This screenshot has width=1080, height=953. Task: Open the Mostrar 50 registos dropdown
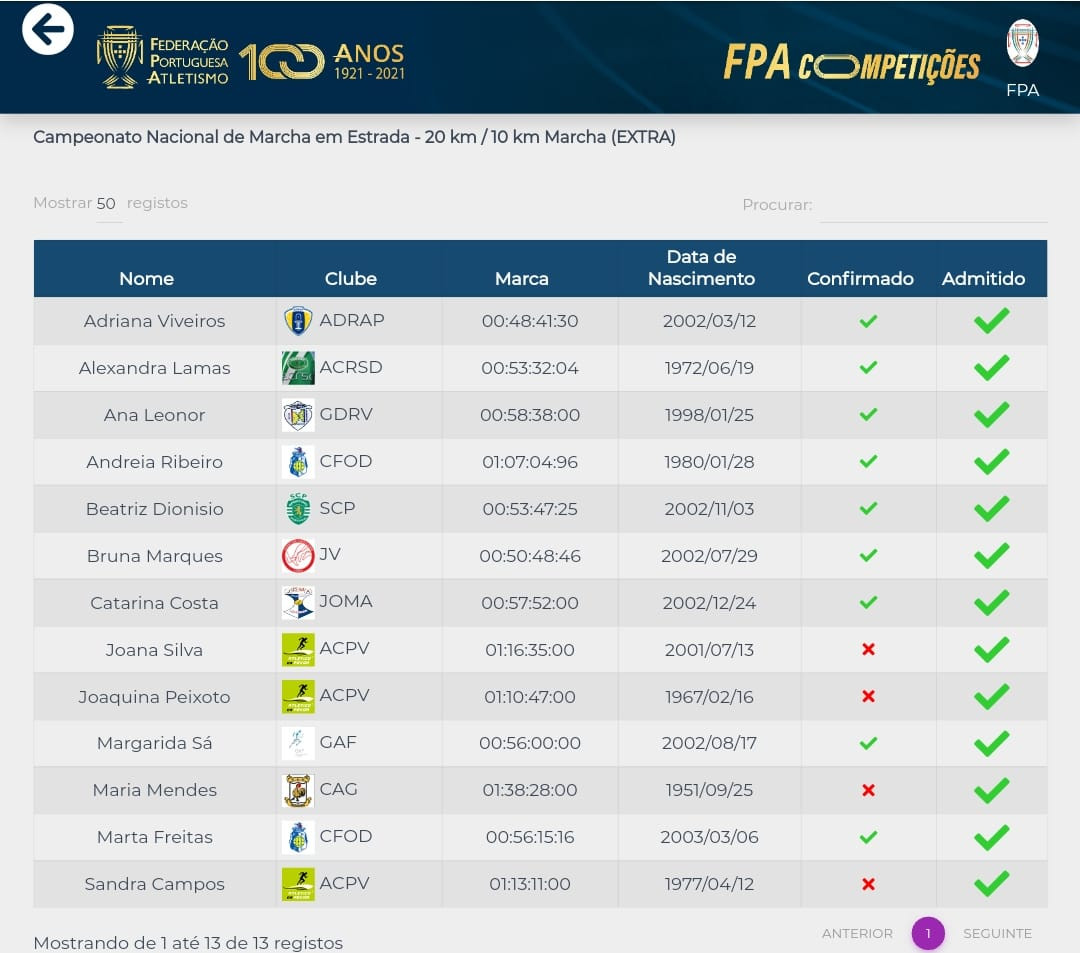click(108, 204)
